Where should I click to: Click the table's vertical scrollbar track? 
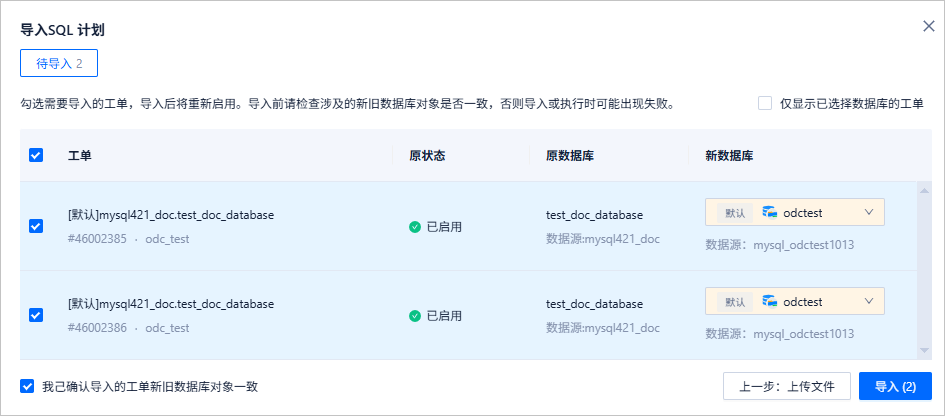pos(923,271)
